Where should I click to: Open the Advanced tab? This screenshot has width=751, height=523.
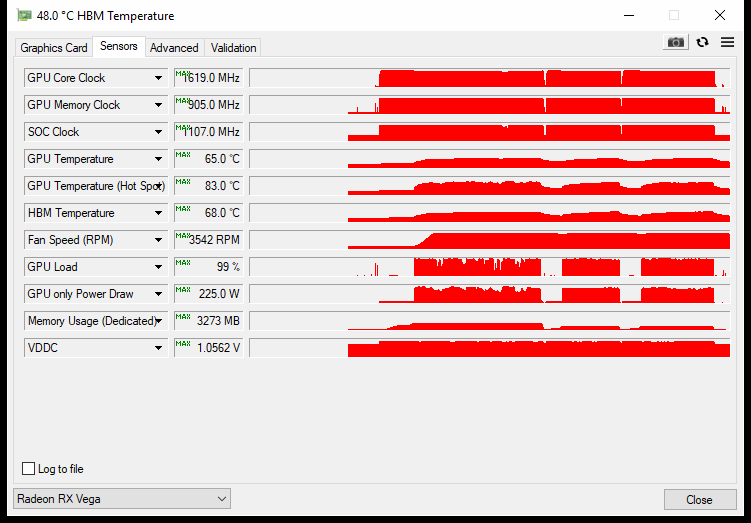[174, 48]
